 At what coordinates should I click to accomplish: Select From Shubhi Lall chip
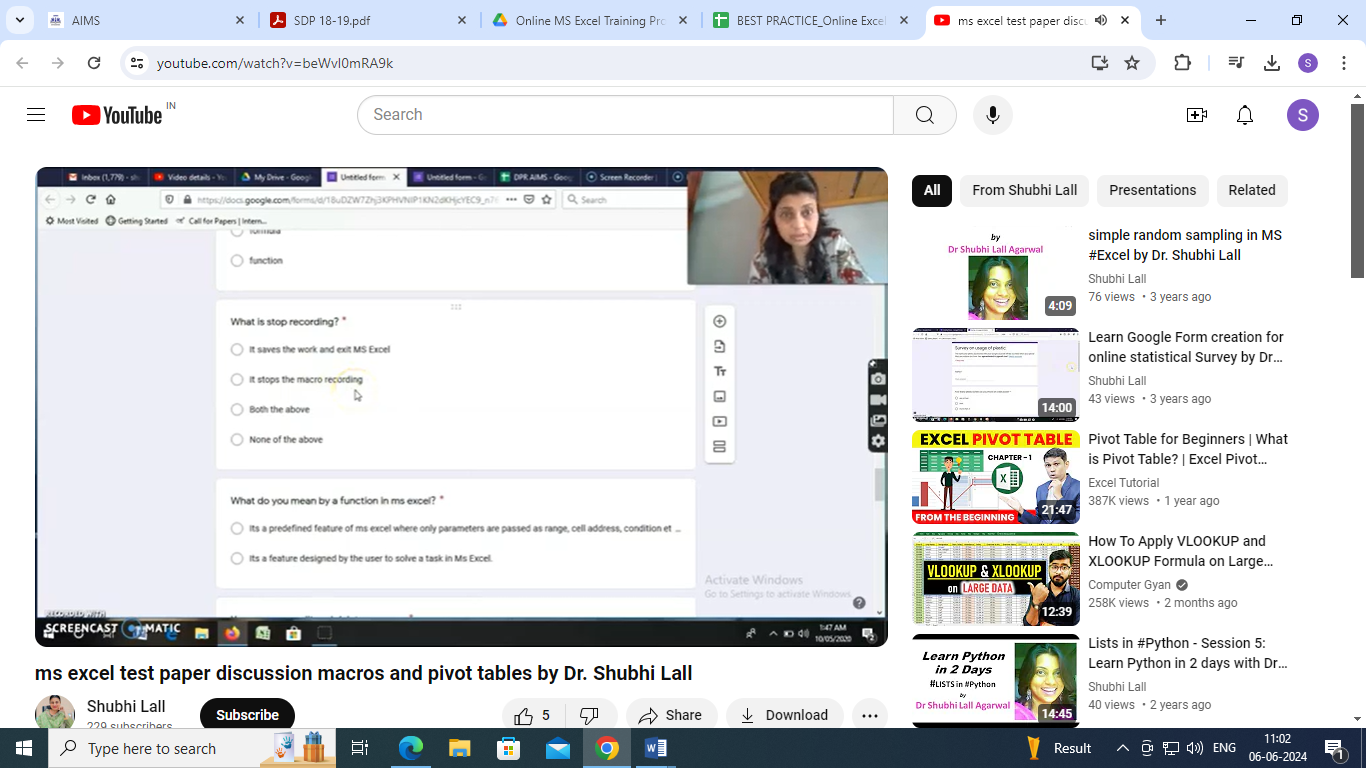pyautogui.click(x=1024, y=190)
